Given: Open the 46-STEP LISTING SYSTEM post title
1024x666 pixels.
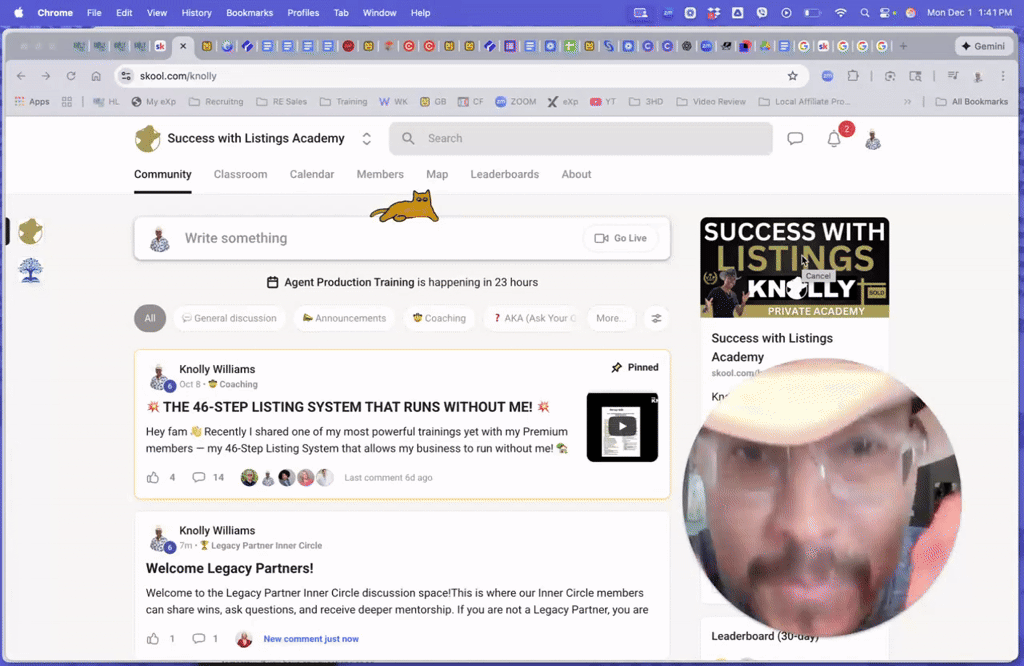Looking at the screenshot, I should pos(347,407).
